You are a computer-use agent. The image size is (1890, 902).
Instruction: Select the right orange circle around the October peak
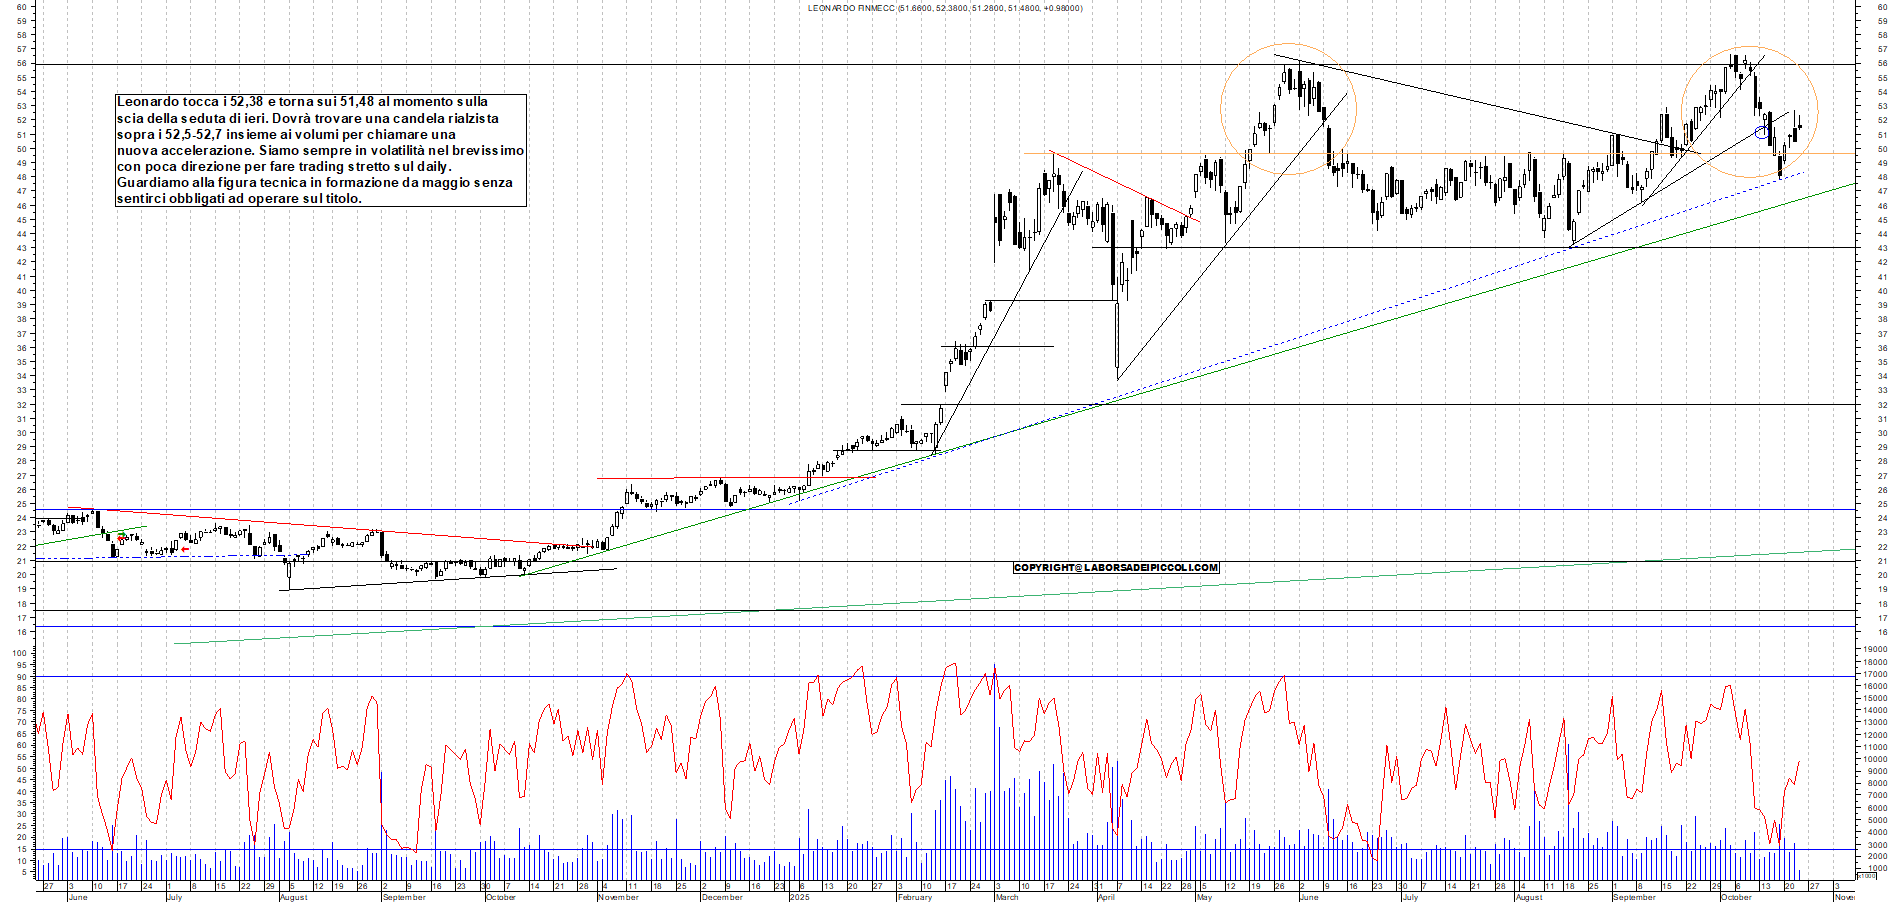coord(1817,112)
